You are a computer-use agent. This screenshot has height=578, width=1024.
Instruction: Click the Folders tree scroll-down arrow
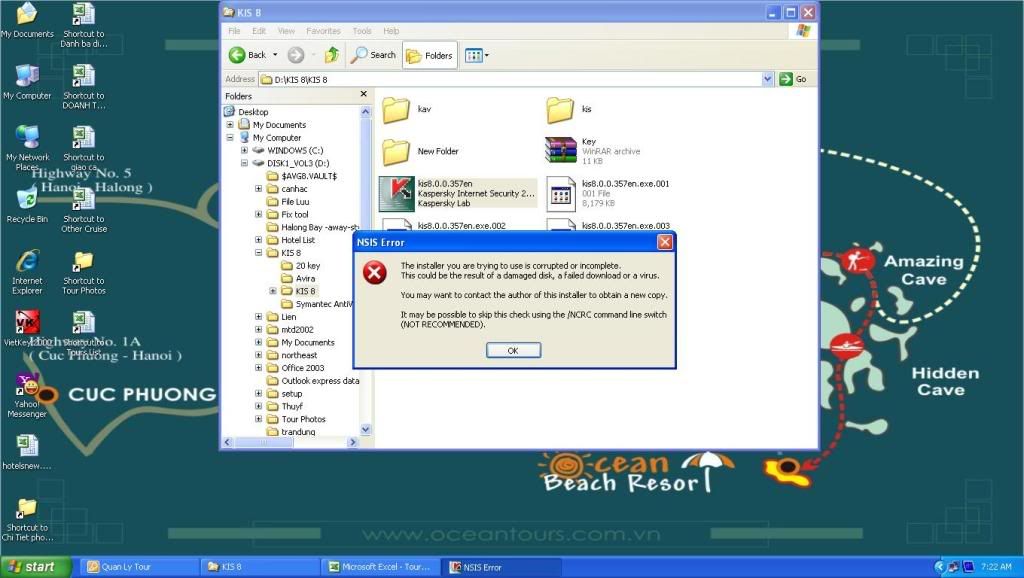366,430
